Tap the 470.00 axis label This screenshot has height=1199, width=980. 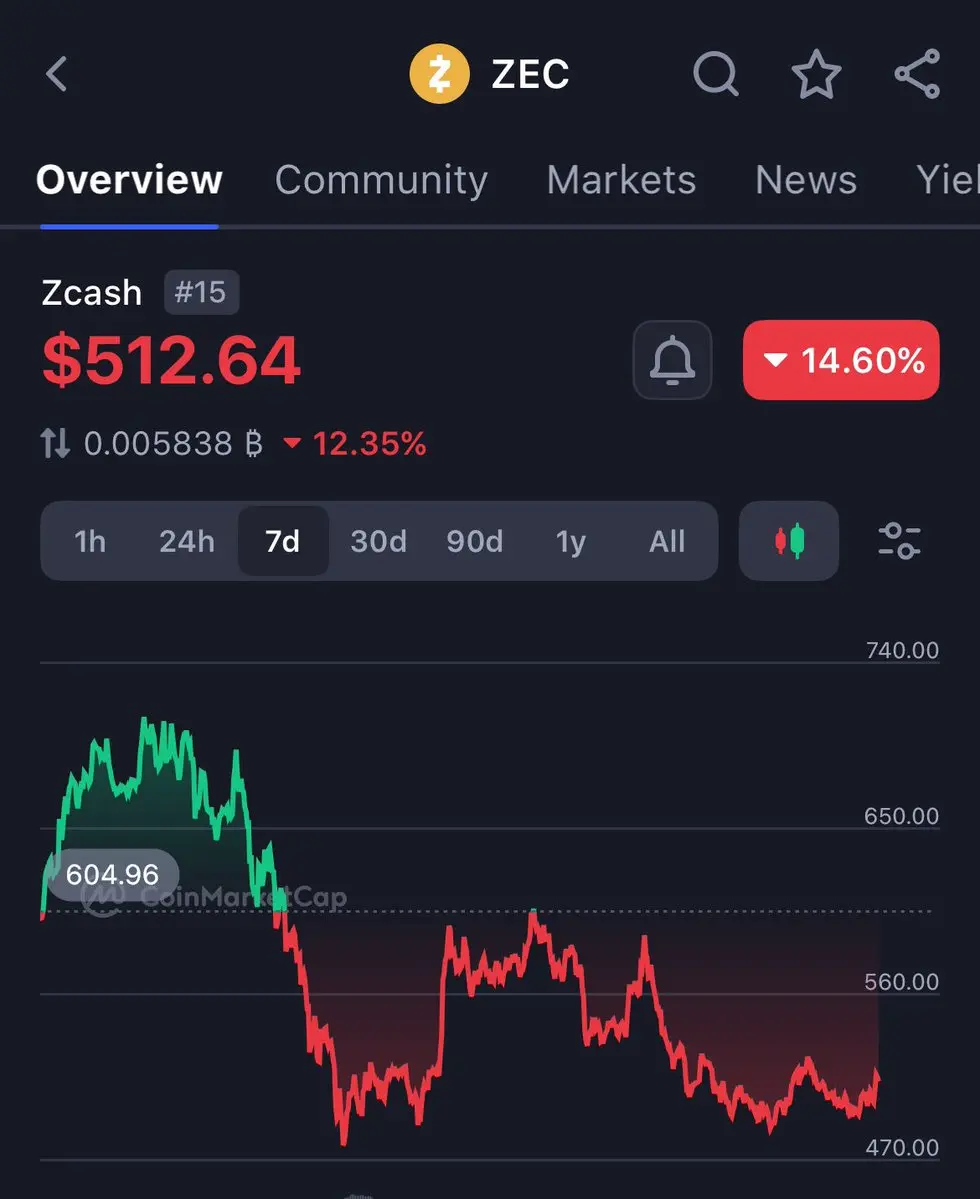[x=902, y=1148]
